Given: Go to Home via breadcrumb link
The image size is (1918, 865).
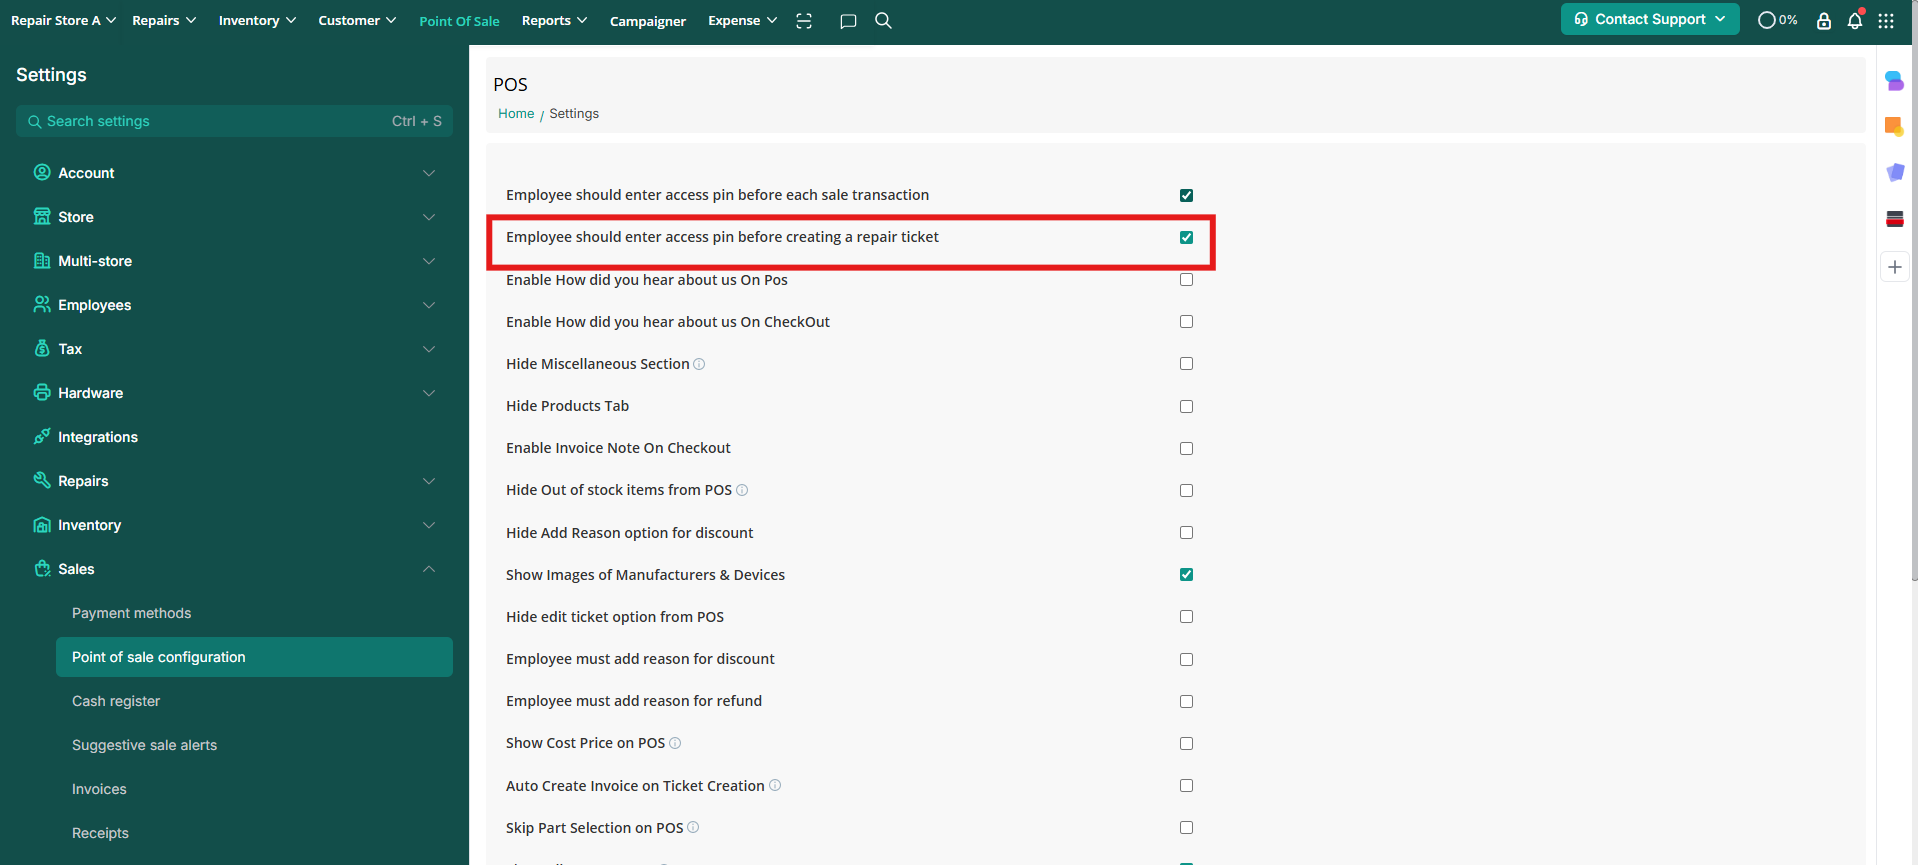Looking at the screenshot, I should [x=516, y=114].
